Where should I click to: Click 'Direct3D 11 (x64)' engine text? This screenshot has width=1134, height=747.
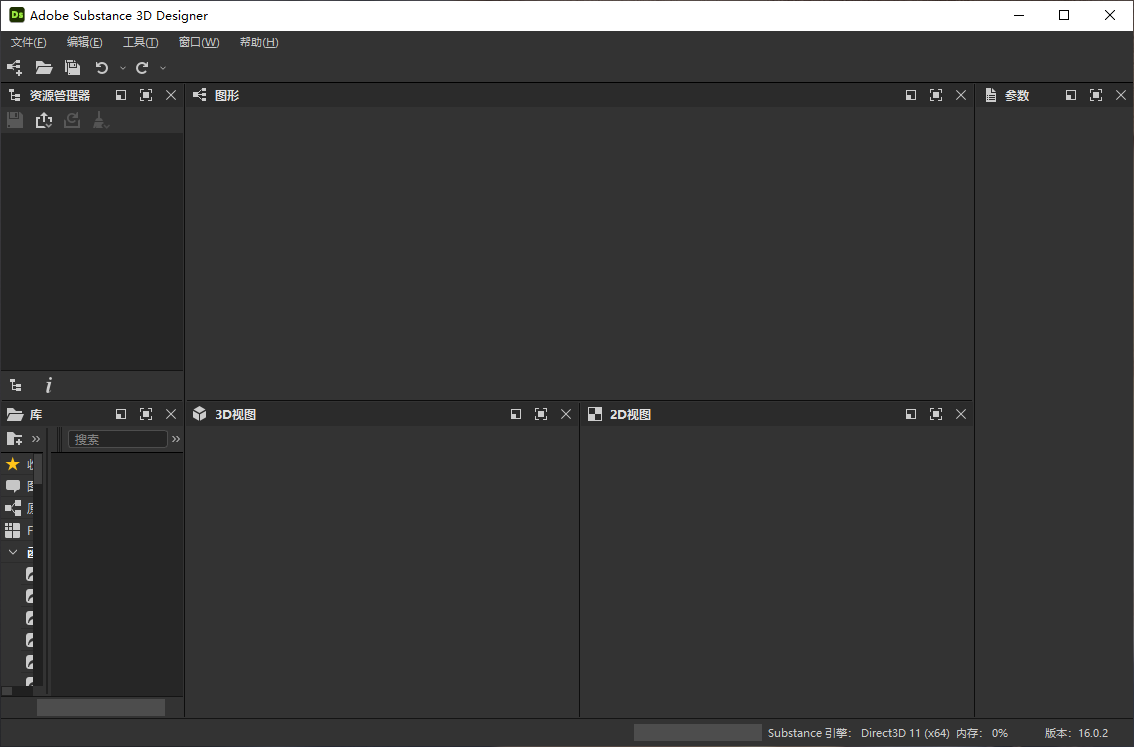[905, 733]
